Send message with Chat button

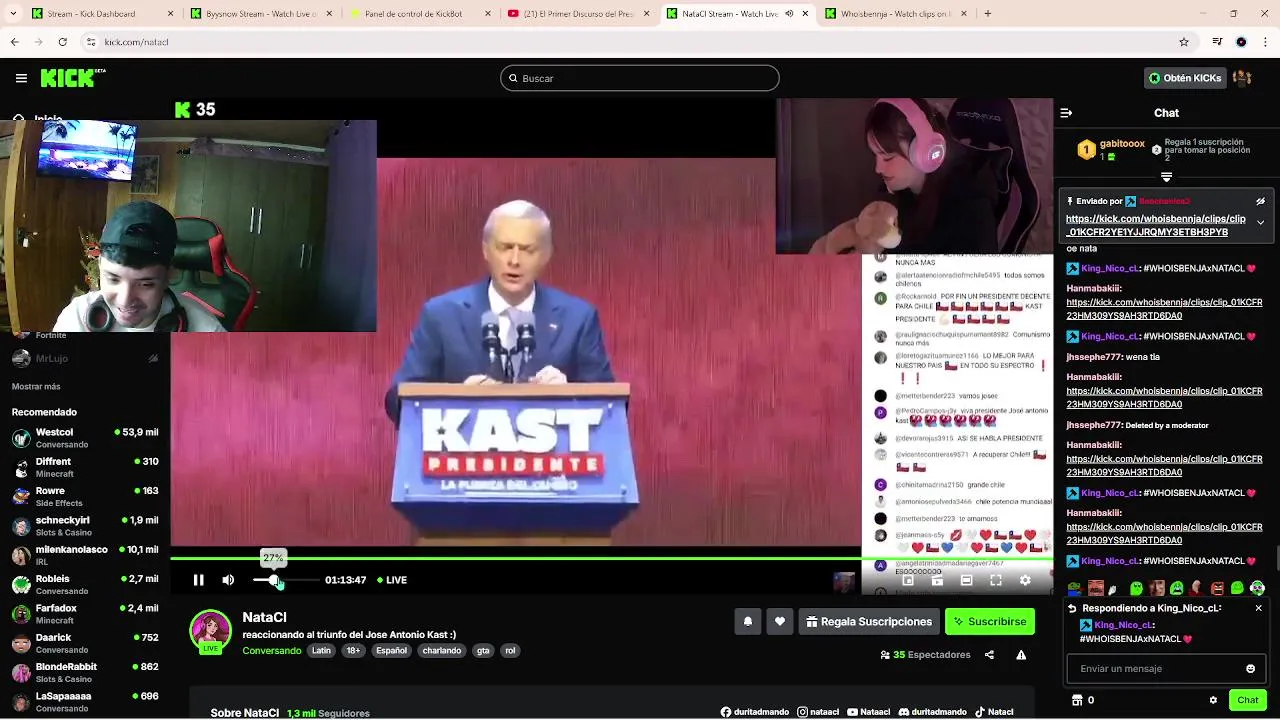click(1248, 700)
